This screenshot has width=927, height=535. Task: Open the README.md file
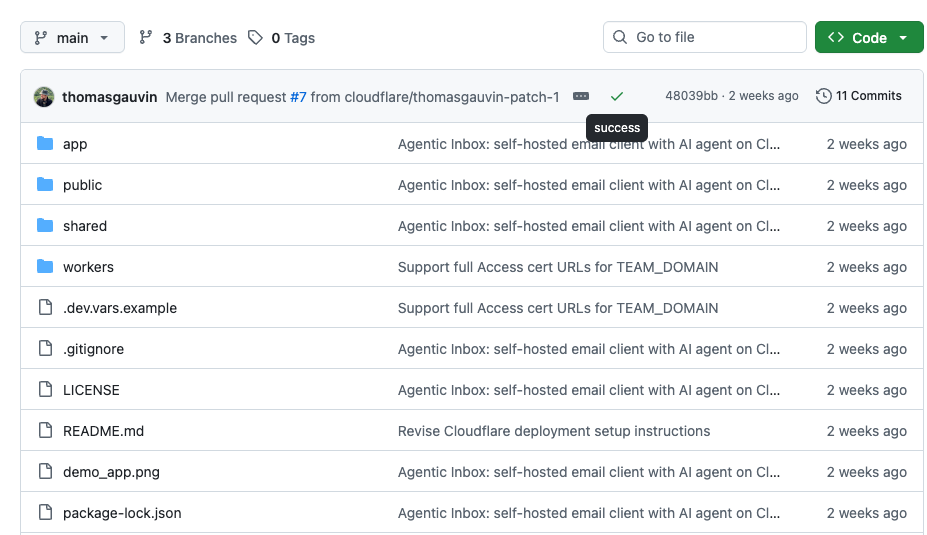[x=103, y=431]
